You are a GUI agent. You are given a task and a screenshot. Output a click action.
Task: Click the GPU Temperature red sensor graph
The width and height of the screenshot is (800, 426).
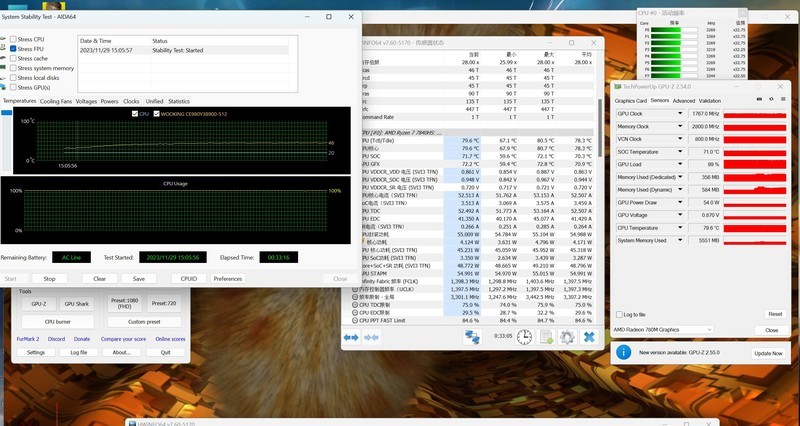tap(754, 227)
